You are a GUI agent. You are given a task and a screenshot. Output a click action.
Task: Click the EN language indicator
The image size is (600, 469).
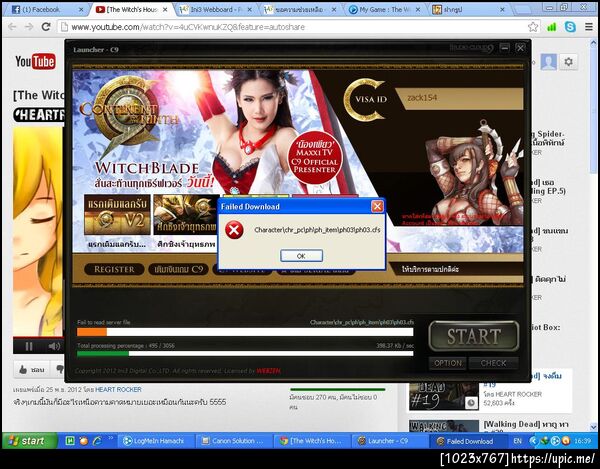pyautogui.click(x=517, y=441)
